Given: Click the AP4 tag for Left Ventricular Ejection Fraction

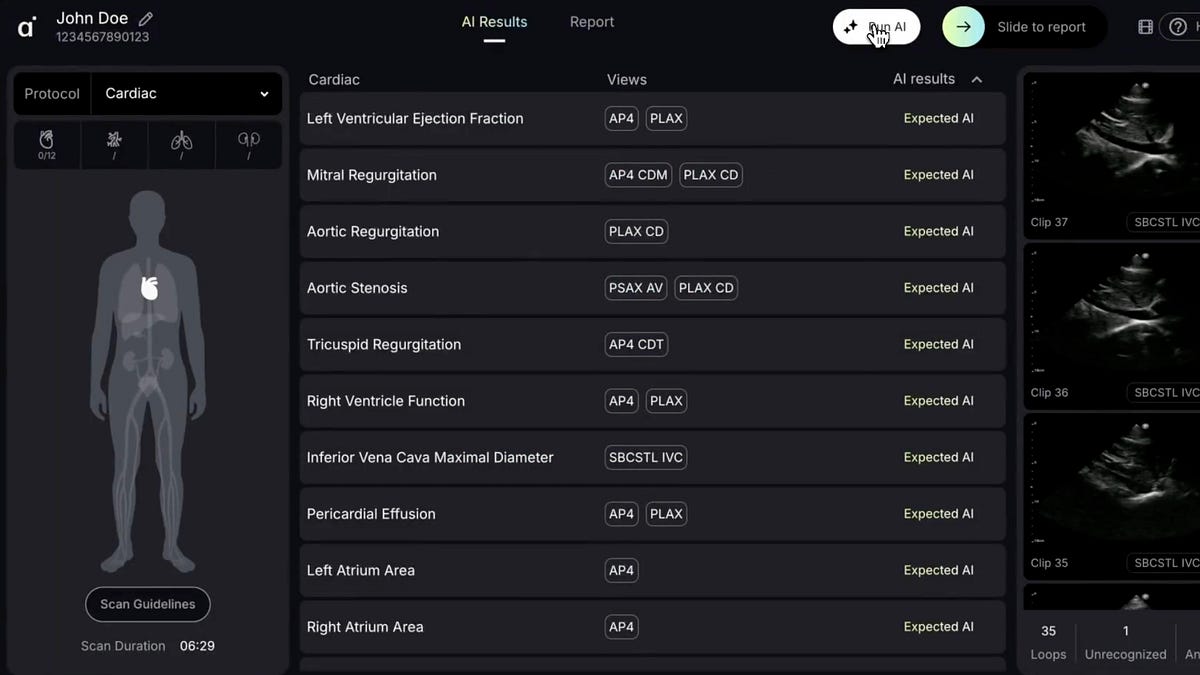Looking at the screenshot, I should 622,119.
